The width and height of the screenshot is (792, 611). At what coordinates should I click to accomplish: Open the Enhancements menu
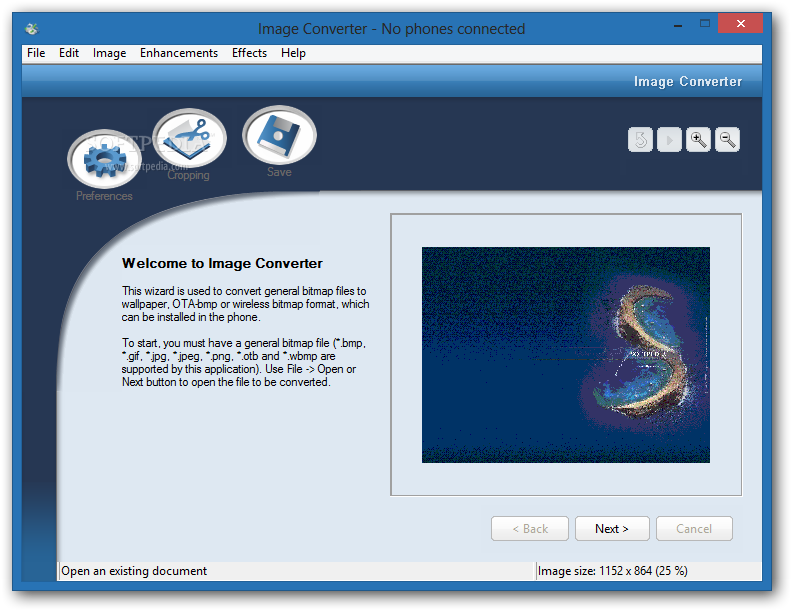(179, 53)
